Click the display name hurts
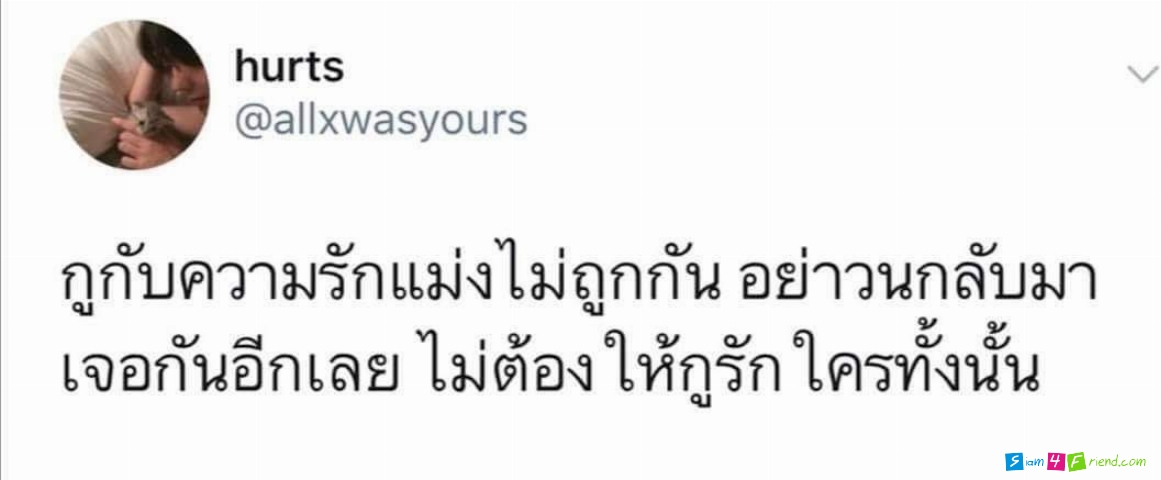The width and height of the screenshot is (1161, 480). 289,66
